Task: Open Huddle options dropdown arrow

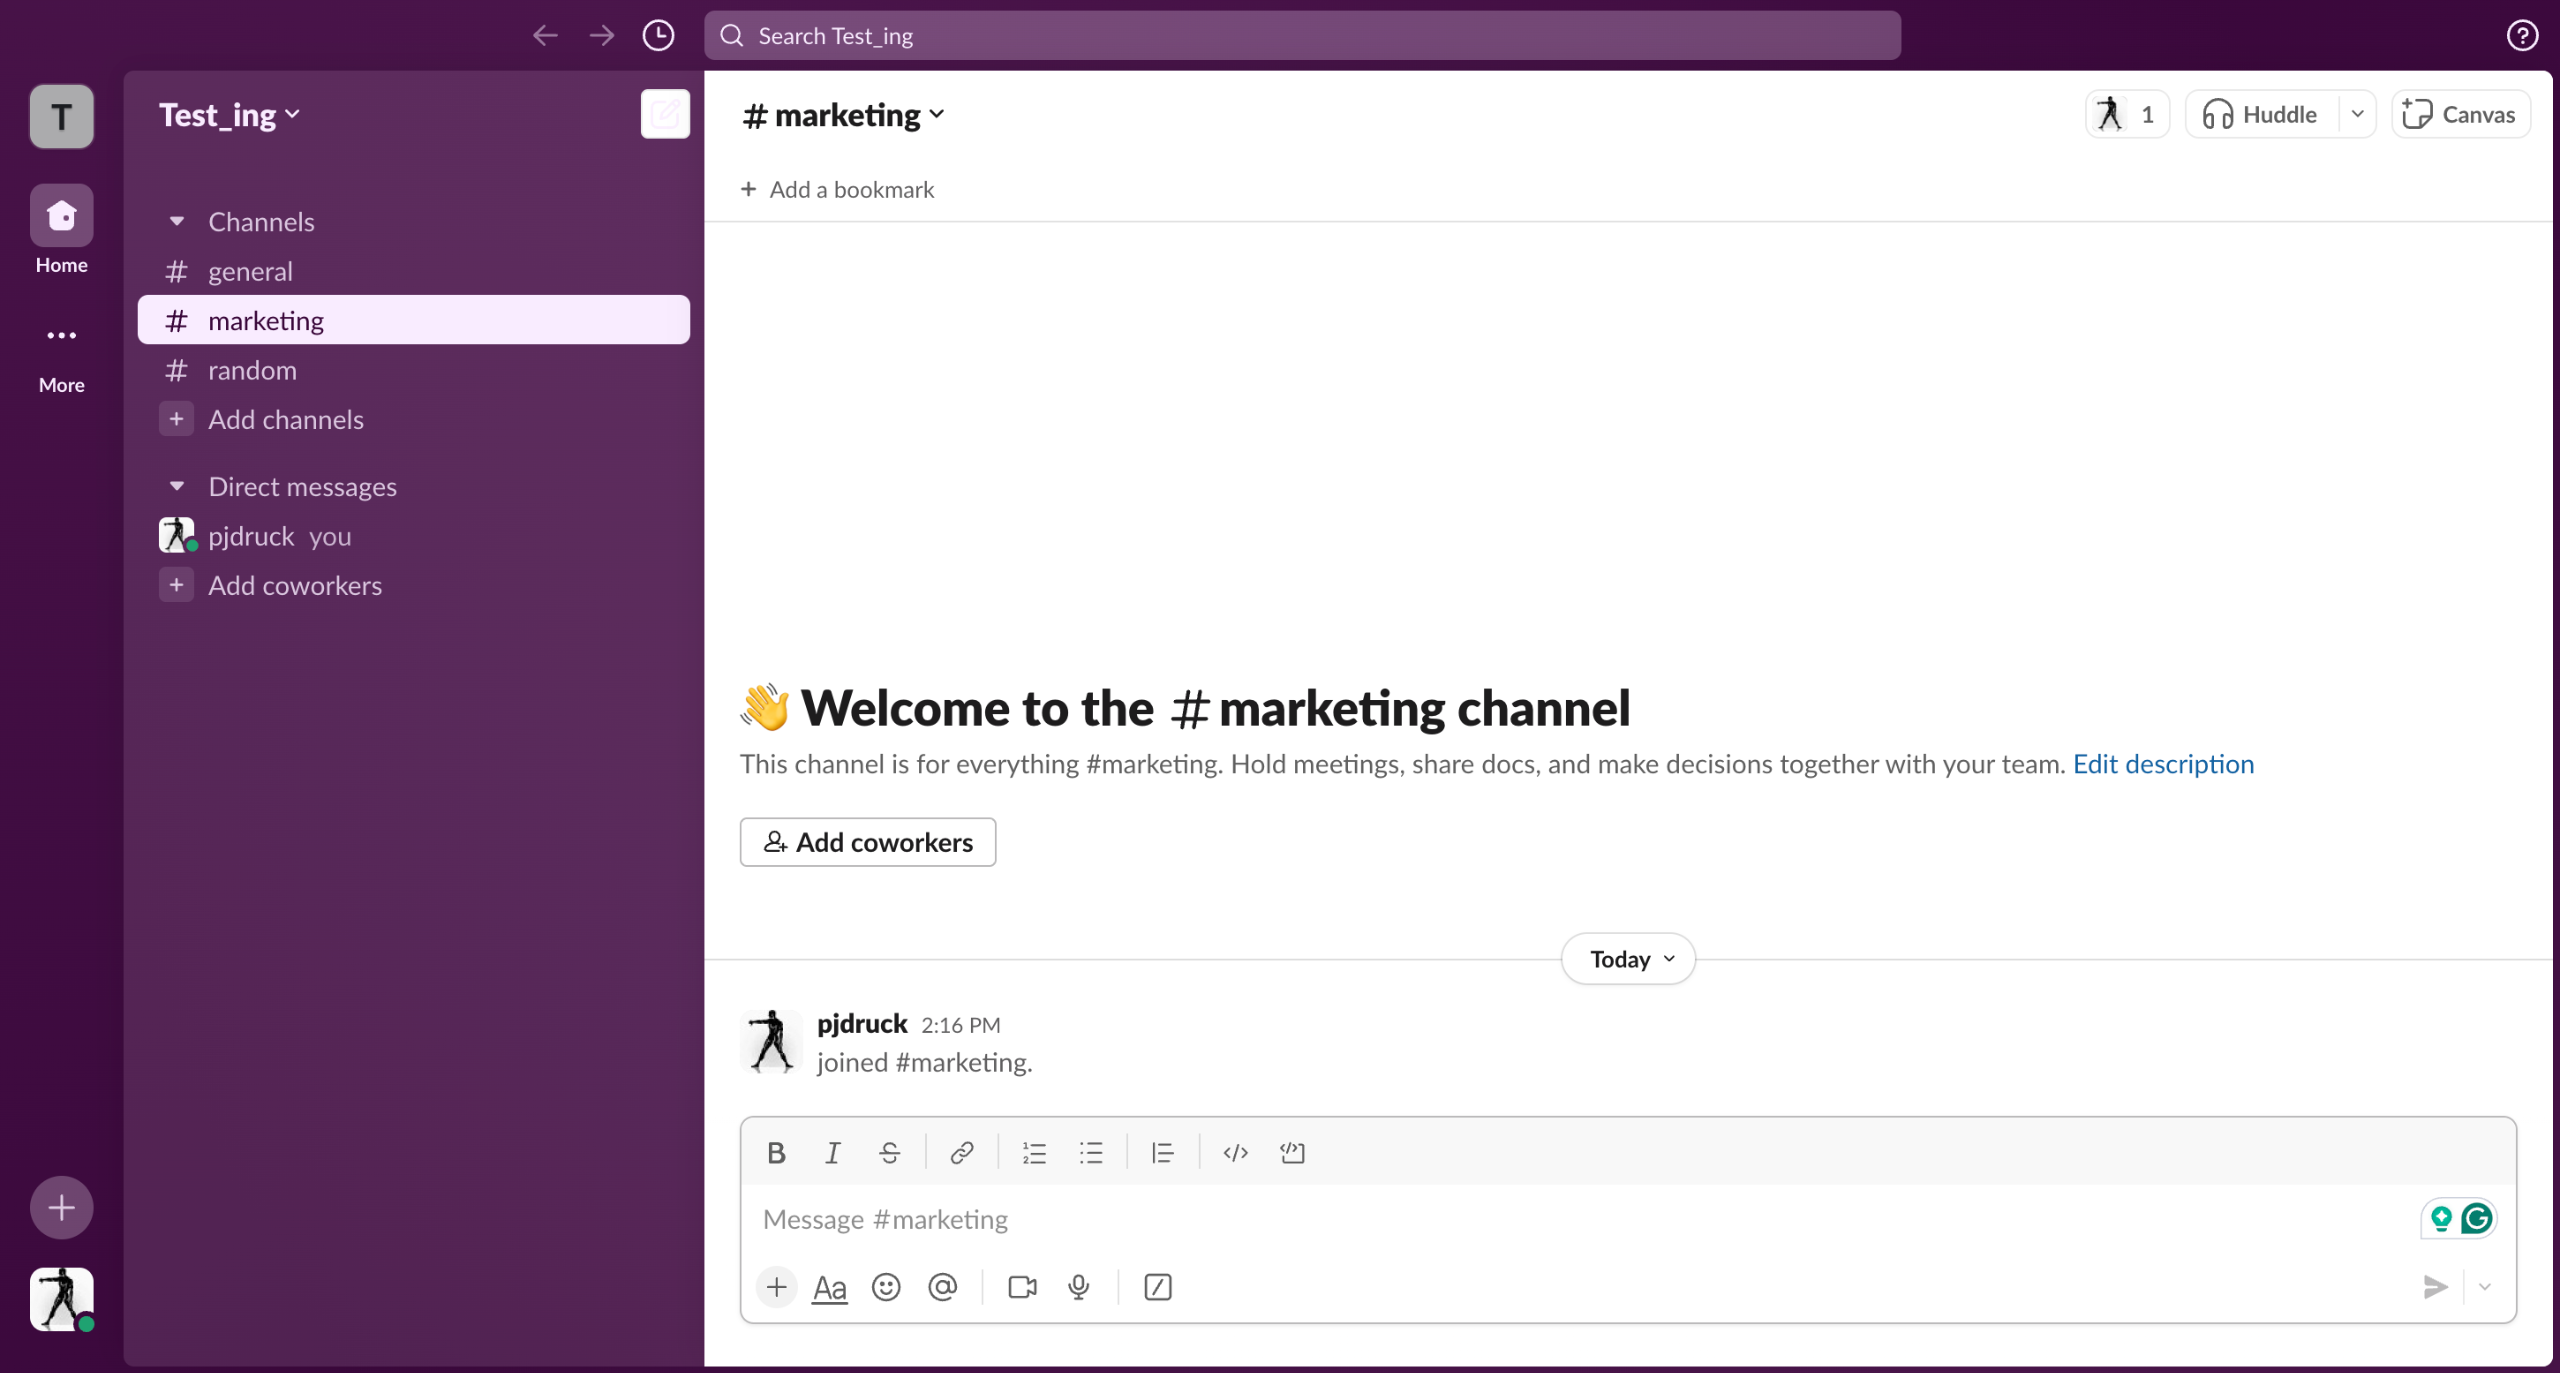Action: pyautogui.click(x=2357, y=114)
